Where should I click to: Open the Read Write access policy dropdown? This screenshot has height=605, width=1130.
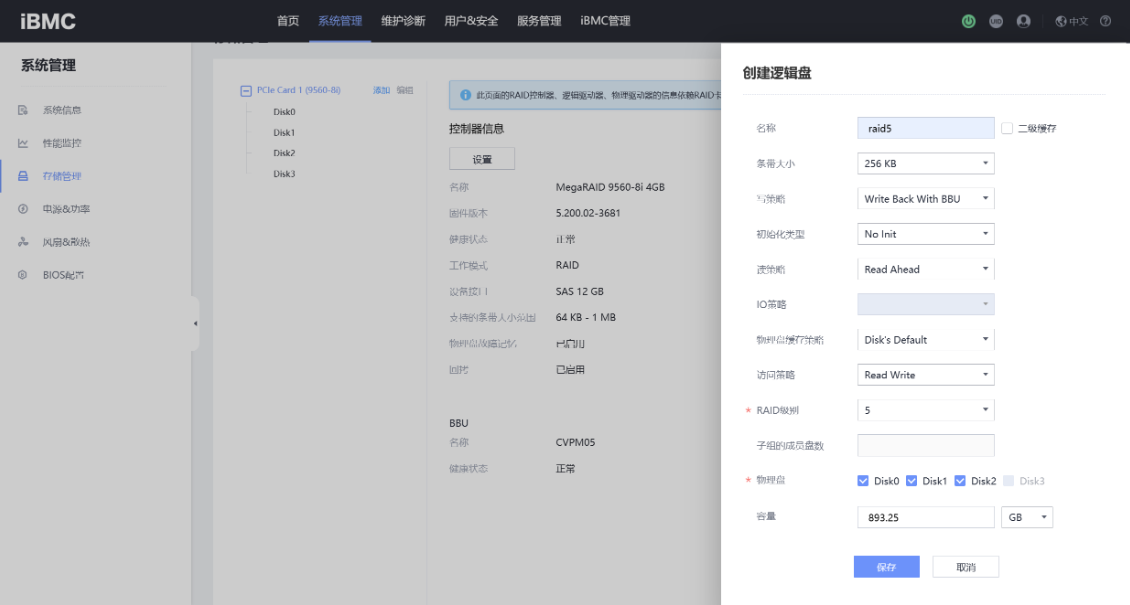pos(925,375)
